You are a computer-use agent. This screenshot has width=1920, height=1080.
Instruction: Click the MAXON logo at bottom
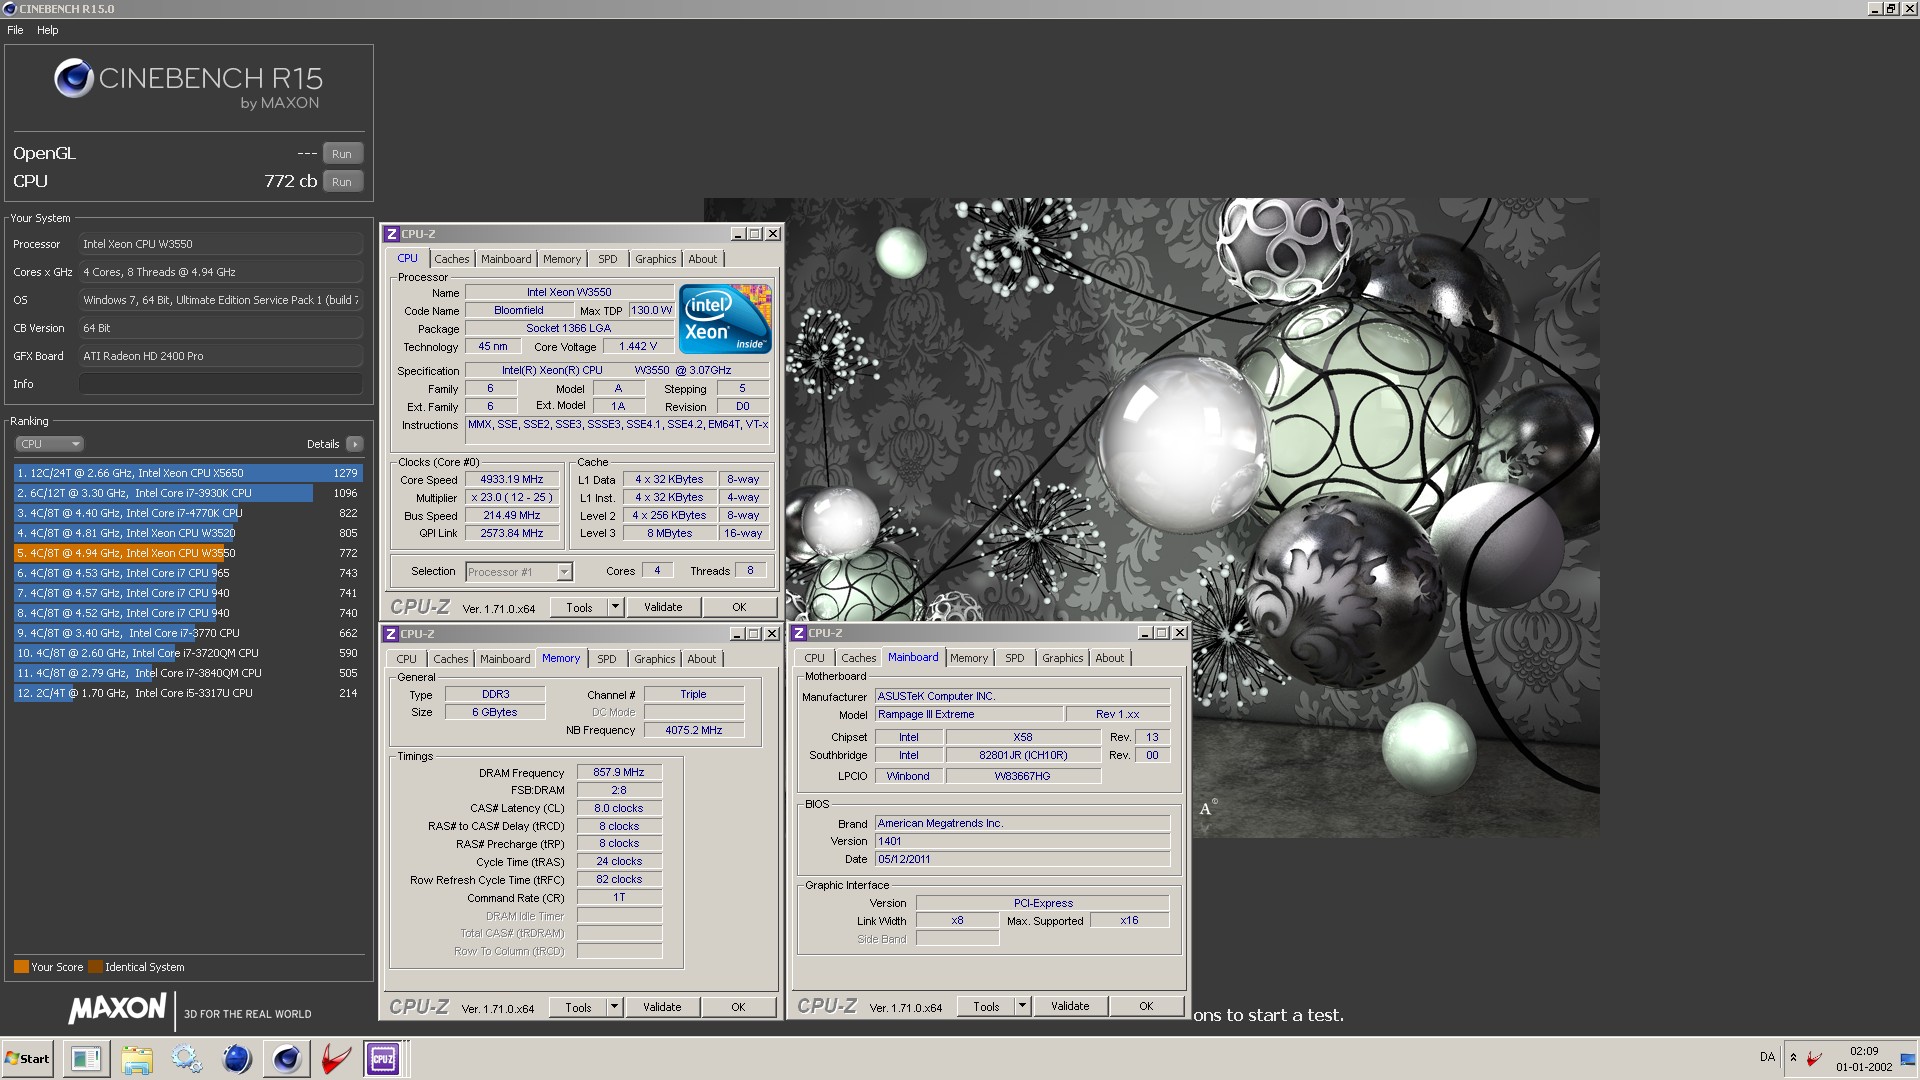click(118, 1009)
